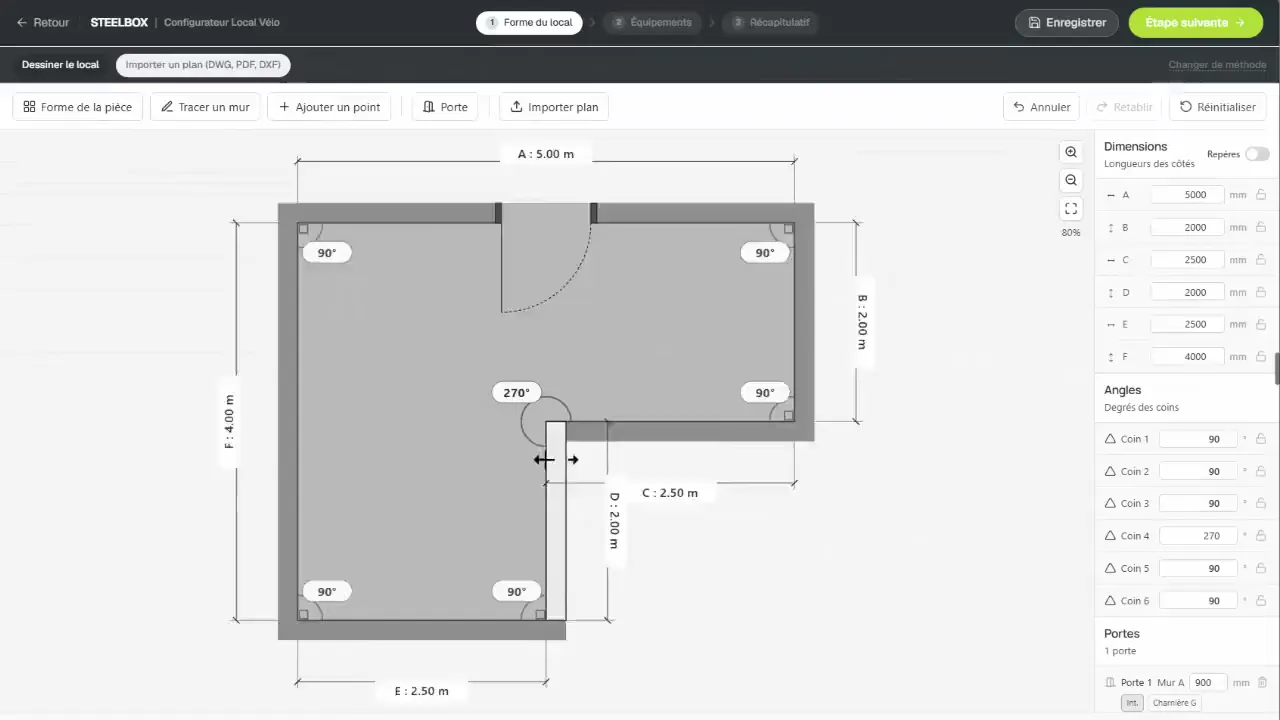Image resolution: width=1280 pixels, height=720 pixels.
Task: Click the Importer plan toolbar button
Action: [x=554, y=107]
